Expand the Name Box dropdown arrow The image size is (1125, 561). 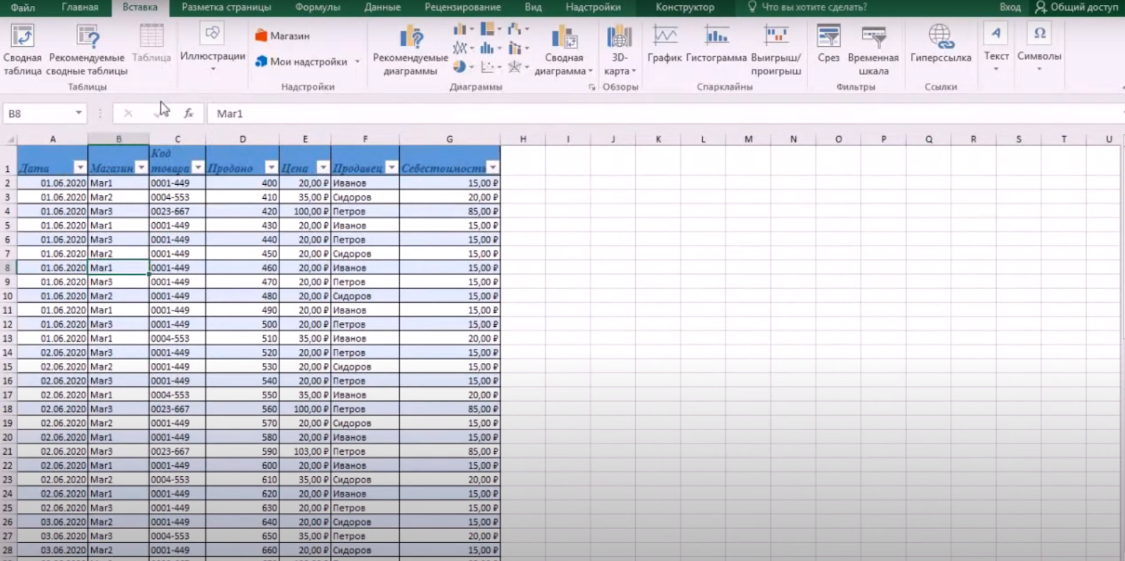[79, 114]
